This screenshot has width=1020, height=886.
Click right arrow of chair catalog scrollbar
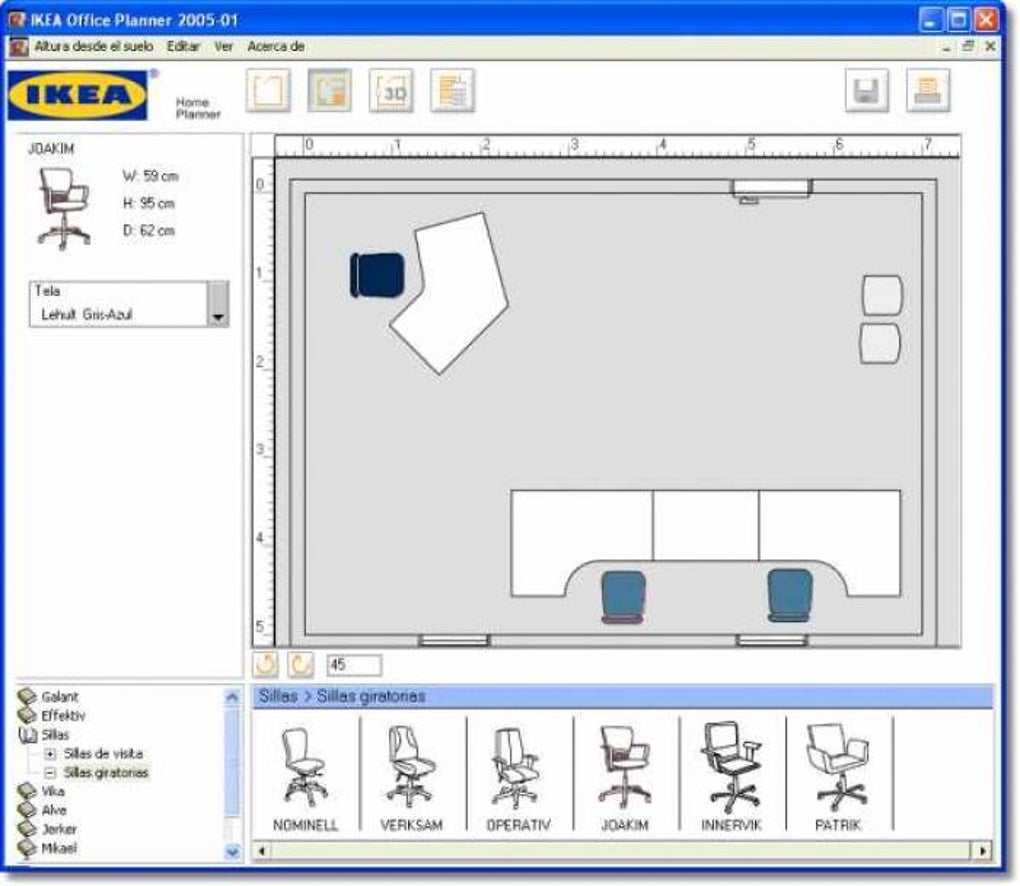982,850
